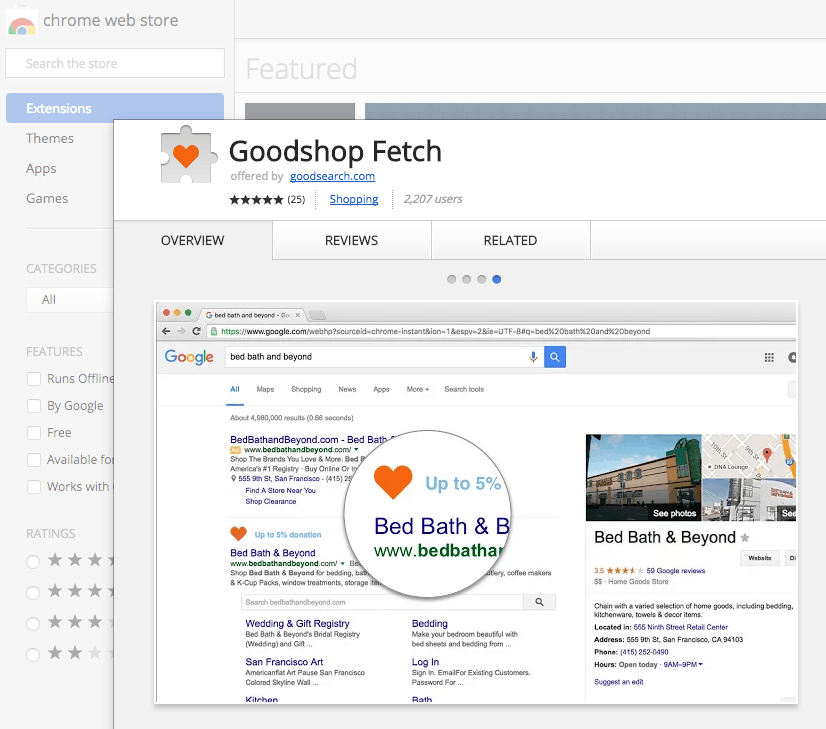Open the REVIEWS tab
Screen dimensions: 826x729
pos(352,241)
